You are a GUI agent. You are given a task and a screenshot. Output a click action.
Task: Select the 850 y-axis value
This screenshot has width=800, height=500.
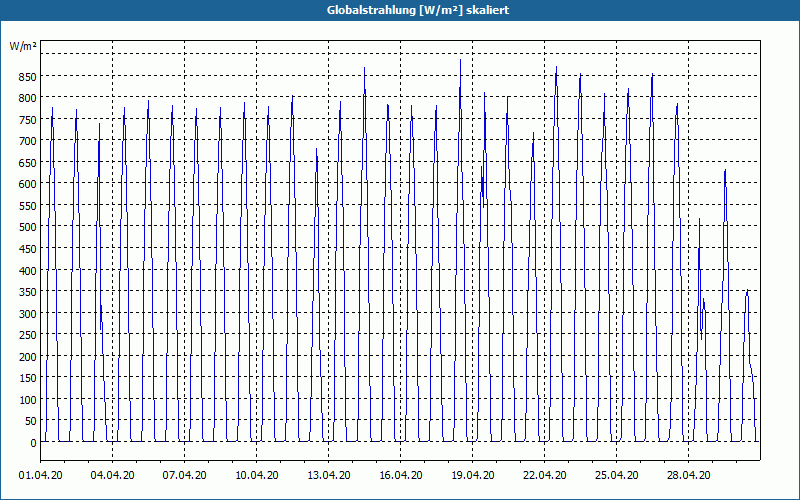coord(28,77)
